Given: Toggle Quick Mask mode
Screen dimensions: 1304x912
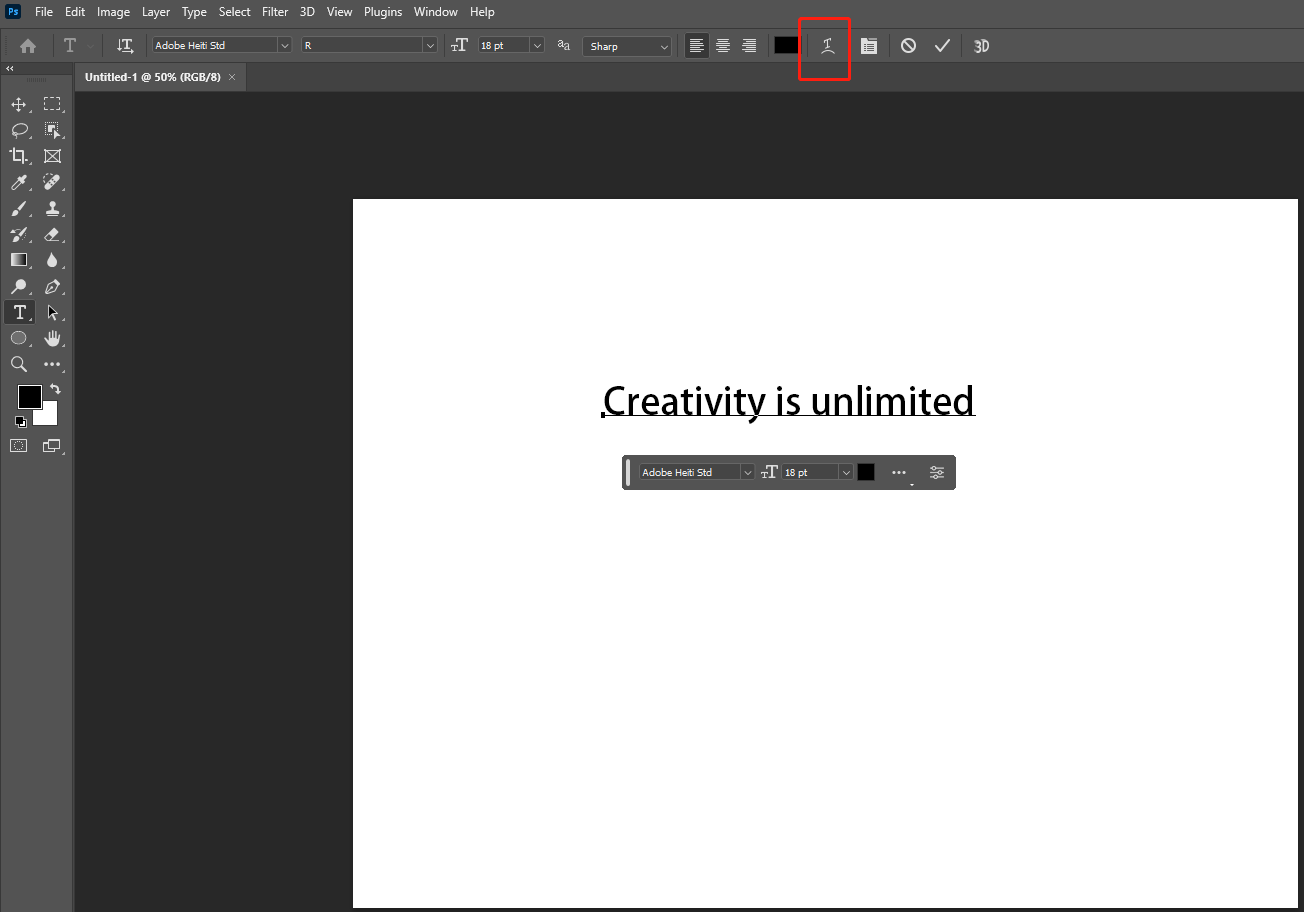Looking at the screenshot, I should click(18, 445).
